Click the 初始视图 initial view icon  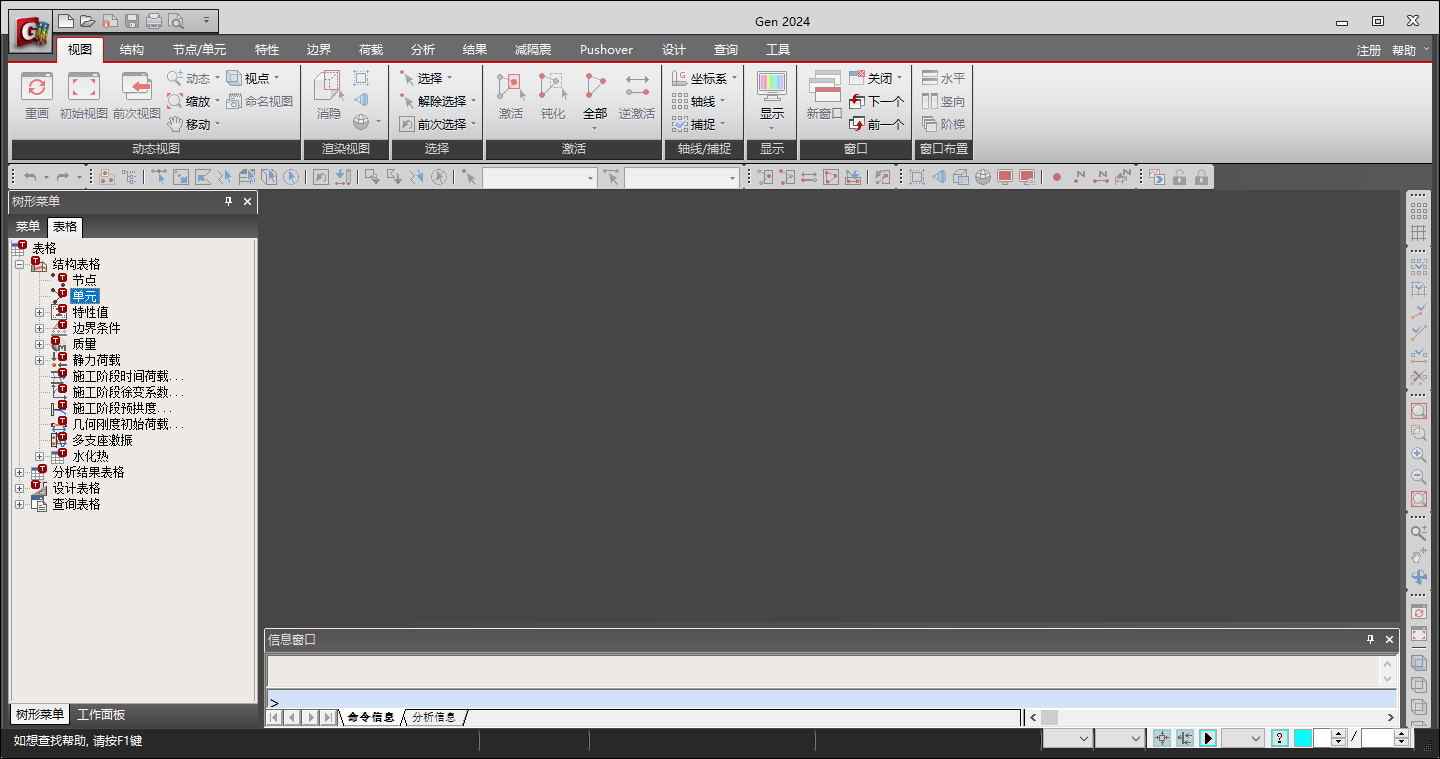84,87
